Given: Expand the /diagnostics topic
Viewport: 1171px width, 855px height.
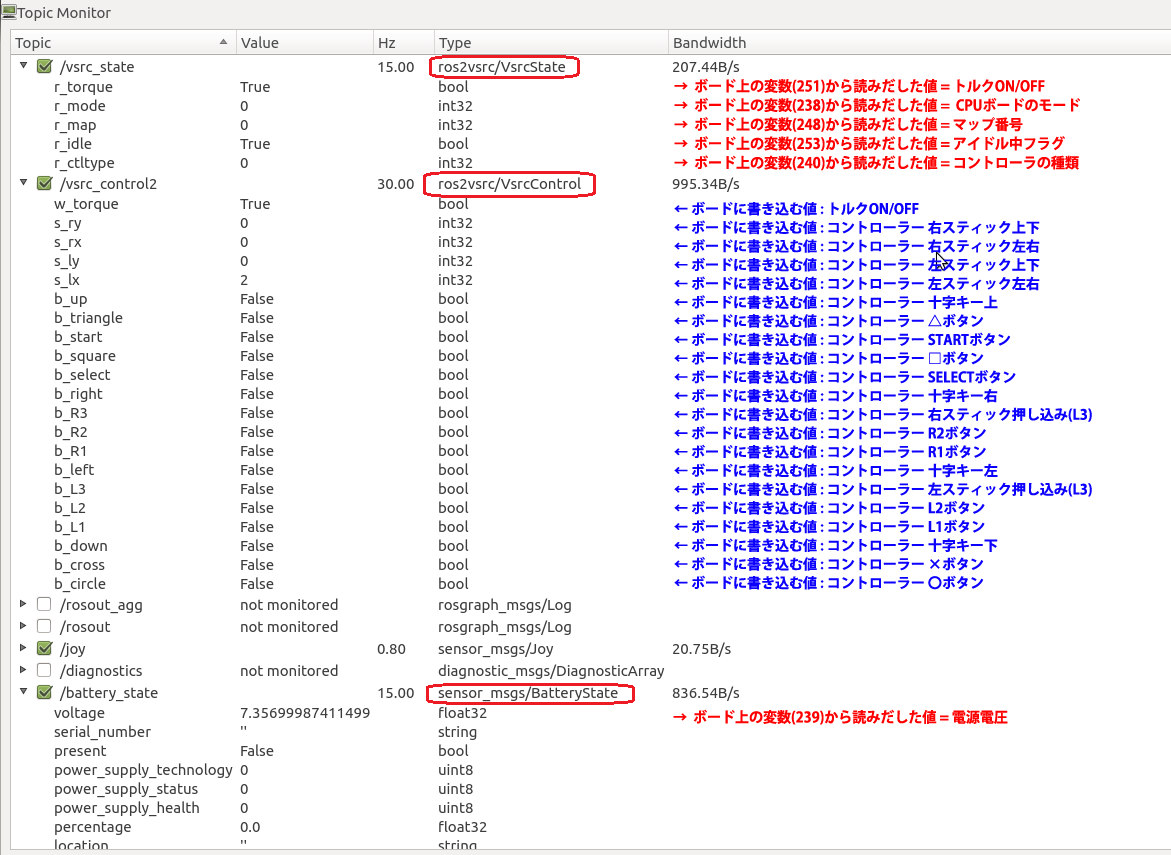Looking at the screenshot, I should click(23, 670).
